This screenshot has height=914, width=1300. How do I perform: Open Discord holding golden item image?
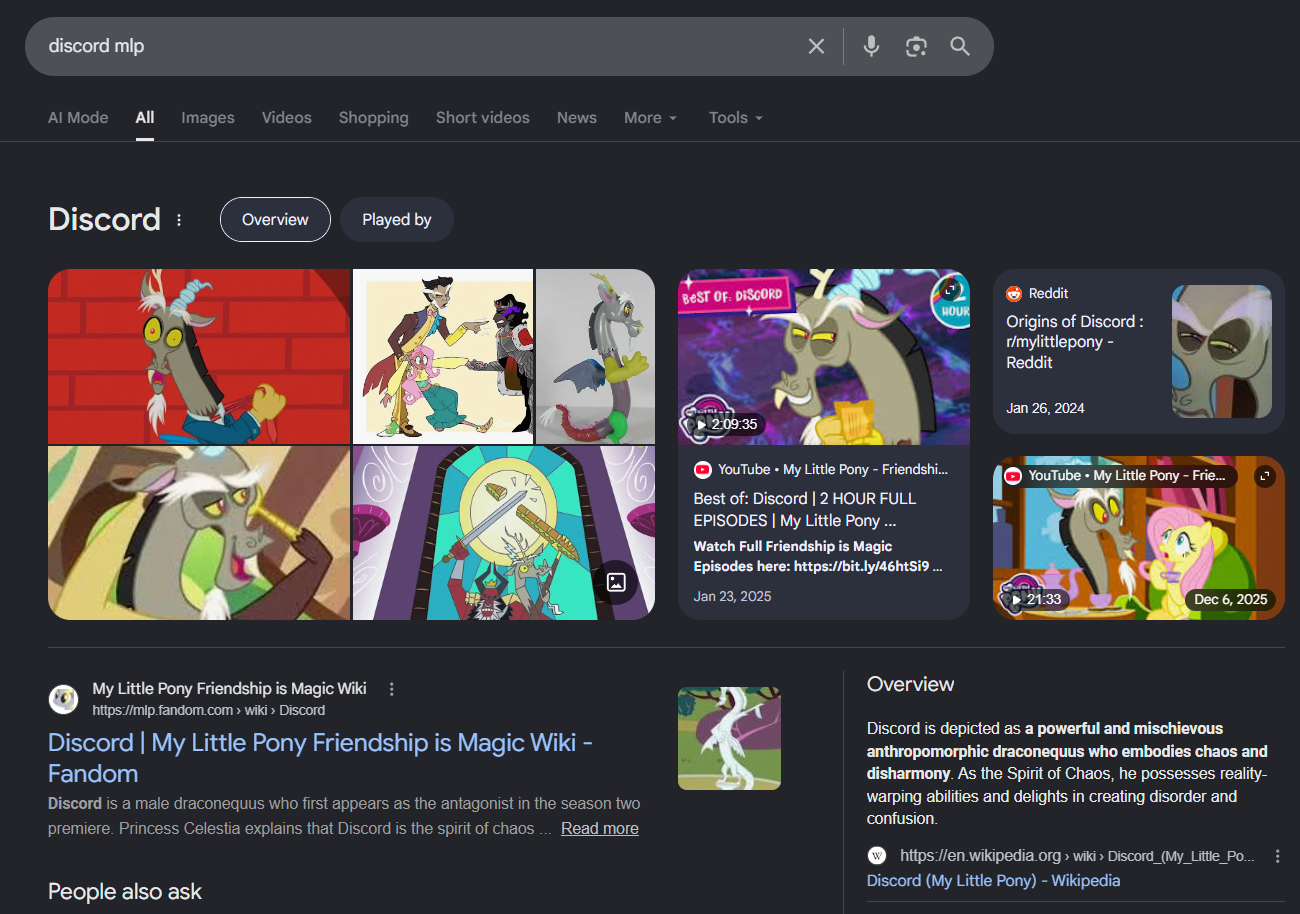pos(199,533)
